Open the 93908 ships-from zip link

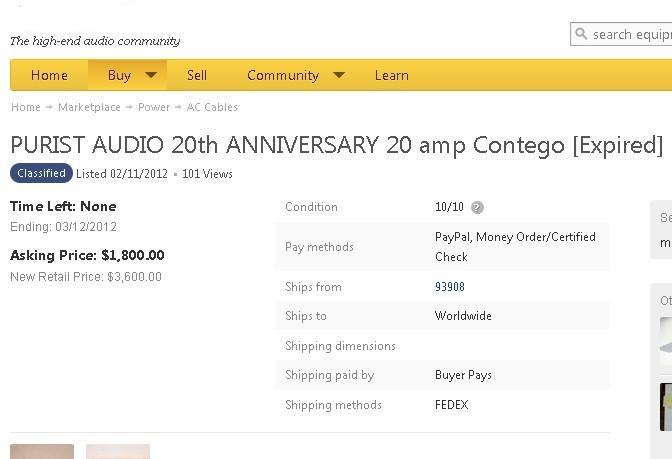pyautogui.click(x=450, y=286)
